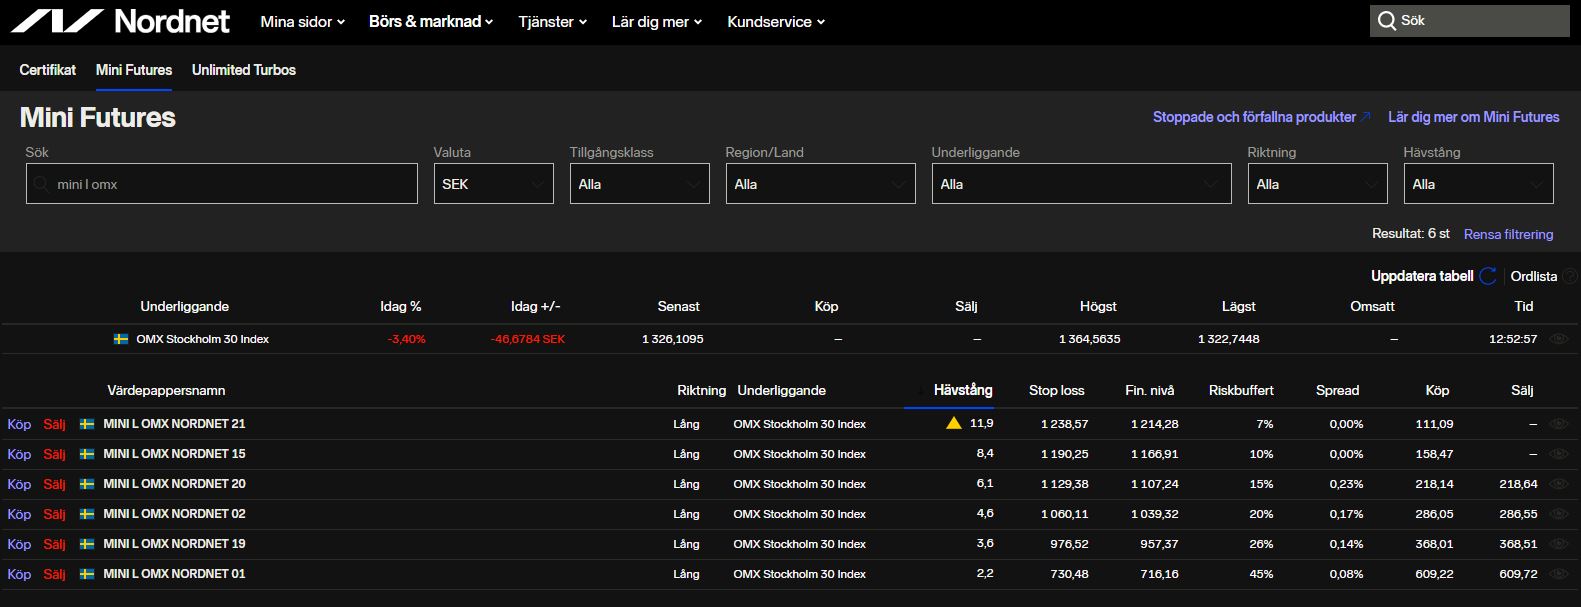Viewport: 1581px width, 607px height.
Task: Toggle watch eye for MINI L OMX NORDNET 01
Action: tap(1557, 574)
